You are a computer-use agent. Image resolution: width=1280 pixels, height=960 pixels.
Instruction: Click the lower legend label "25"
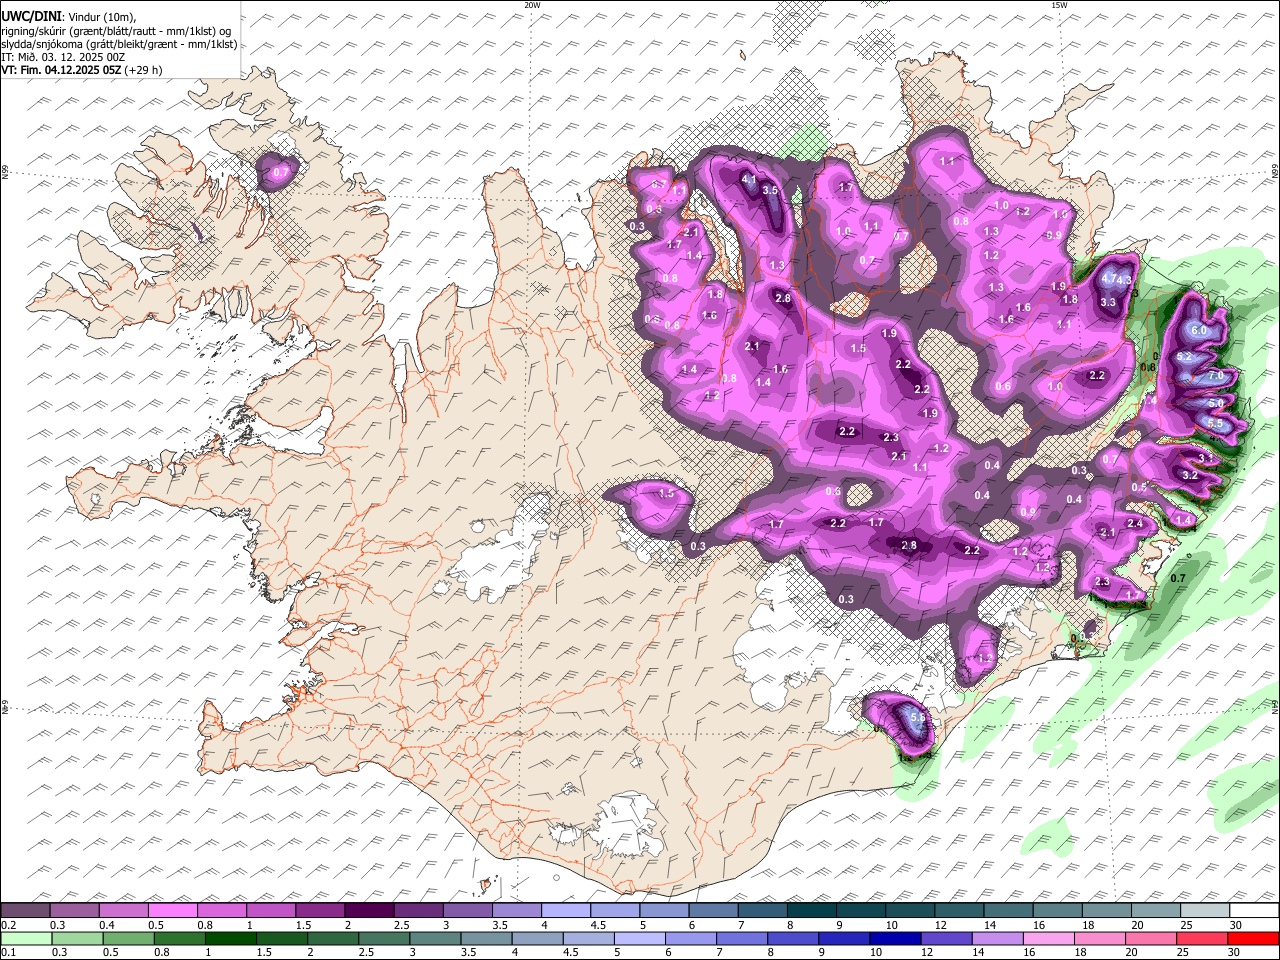(1184, 953)
